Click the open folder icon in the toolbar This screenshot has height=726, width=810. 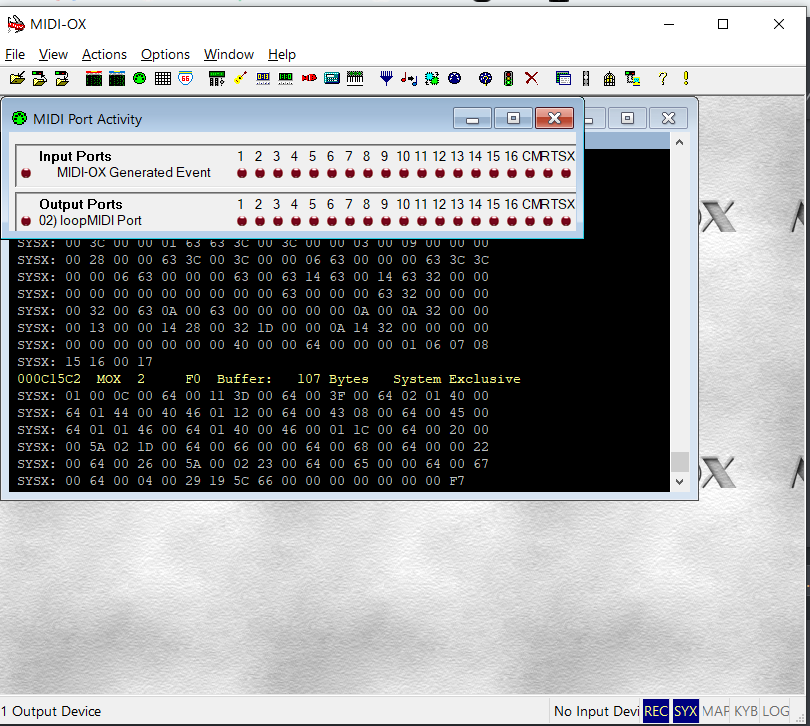[x=17, y=79]
